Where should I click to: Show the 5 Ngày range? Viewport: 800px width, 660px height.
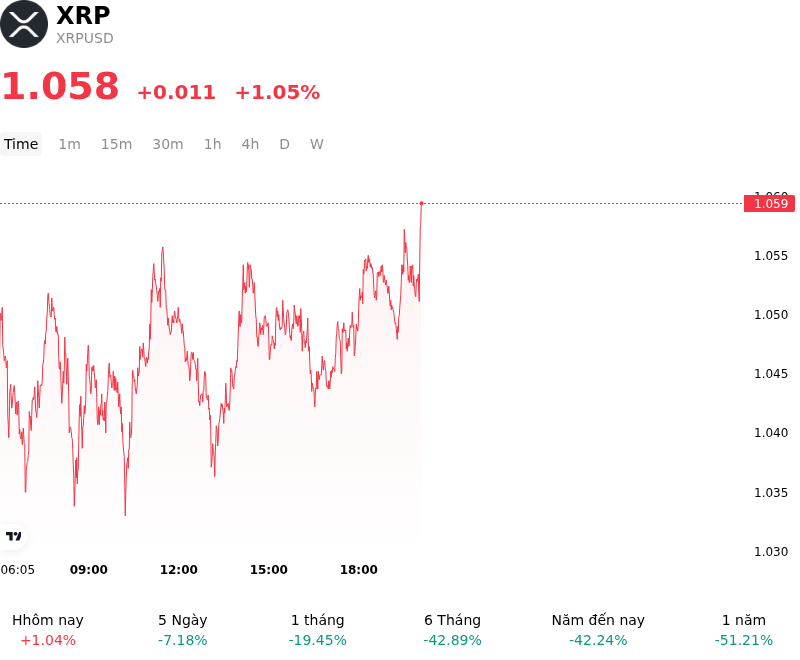[x=183, y=630]
